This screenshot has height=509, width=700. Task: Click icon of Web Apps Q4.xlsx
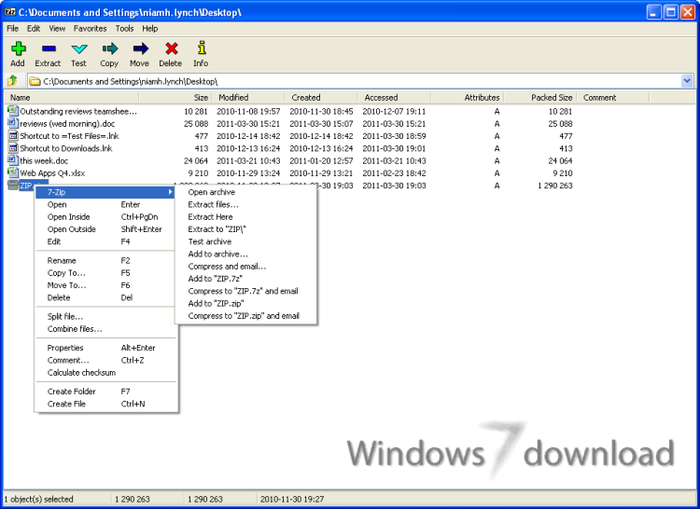pyautogui.click(x=12, y=173)
